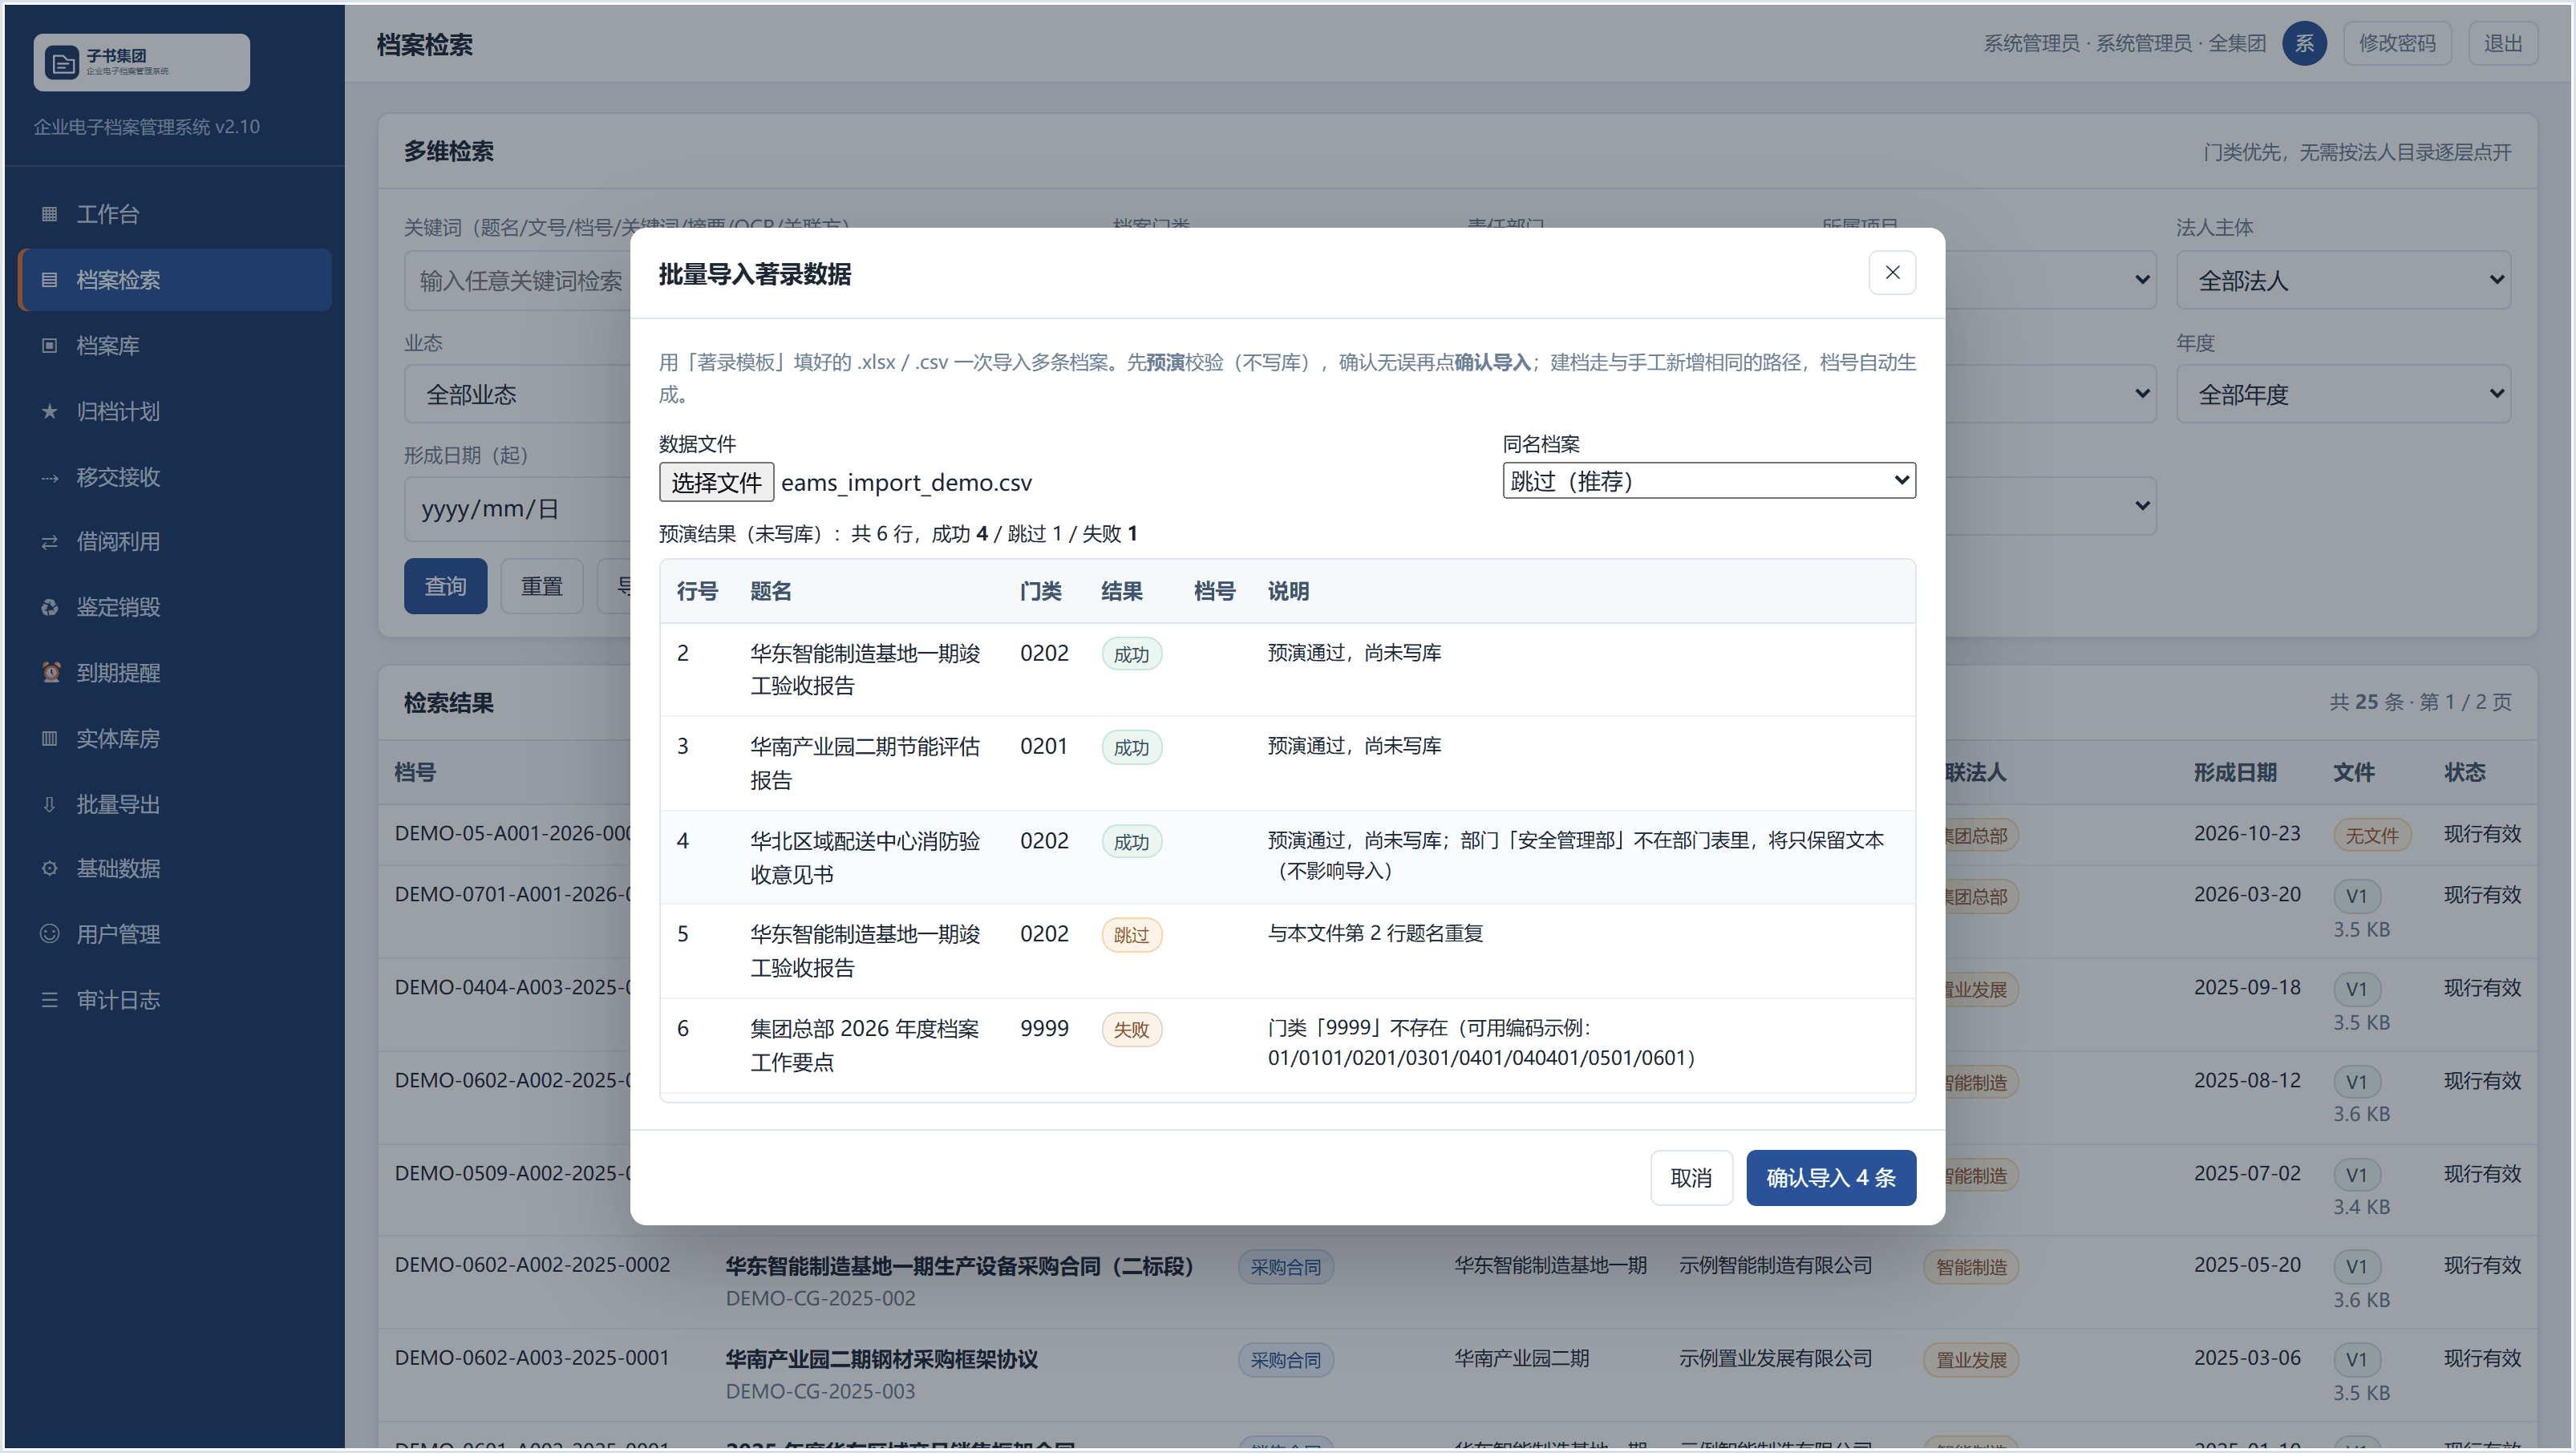
Task: Click the 档案库 sidebar icon
Action: click(x=49, y=345)
